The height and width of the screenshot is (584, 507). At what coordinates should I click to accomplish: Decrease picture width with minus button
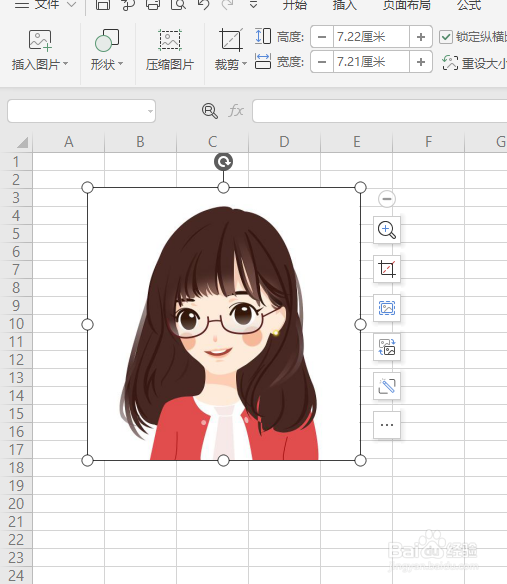[322, 62]
